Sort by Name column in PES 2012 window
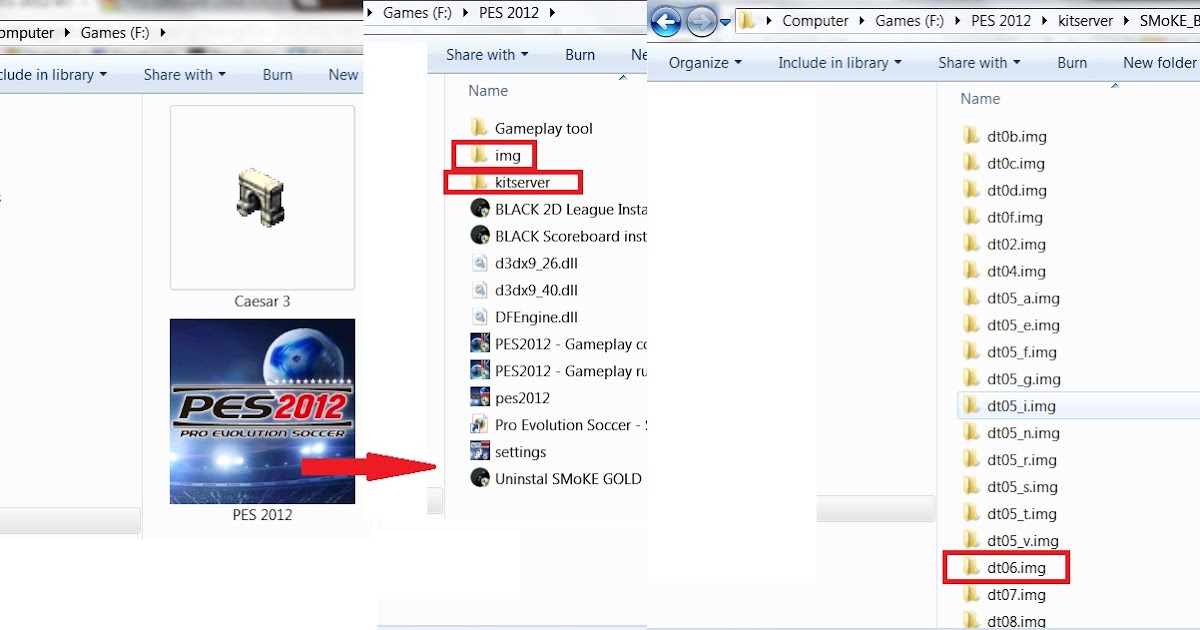Viewport: 1200px width, 630px height. tap(488, 91)
